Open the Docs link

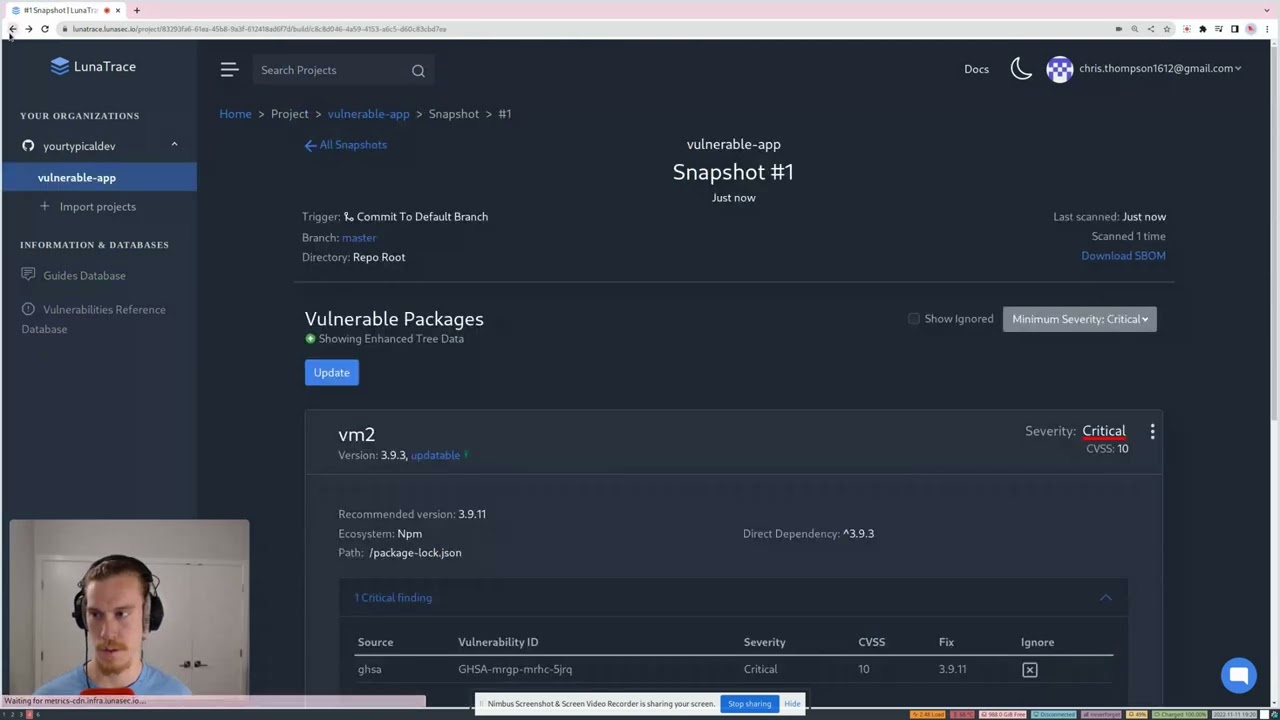(x=976, y=69)
